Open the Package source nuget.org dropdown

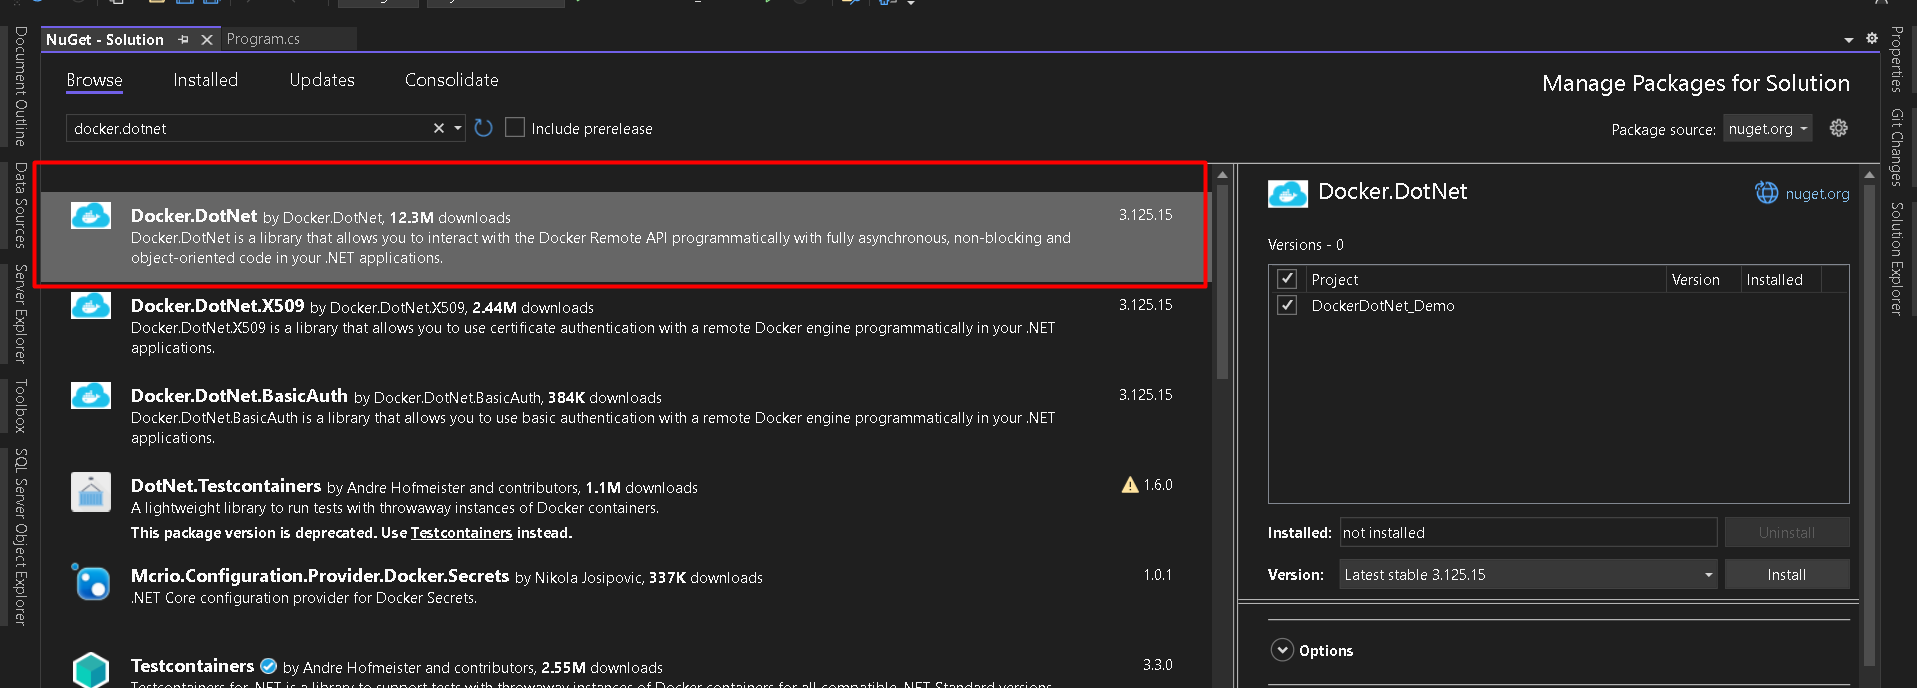1768,129
